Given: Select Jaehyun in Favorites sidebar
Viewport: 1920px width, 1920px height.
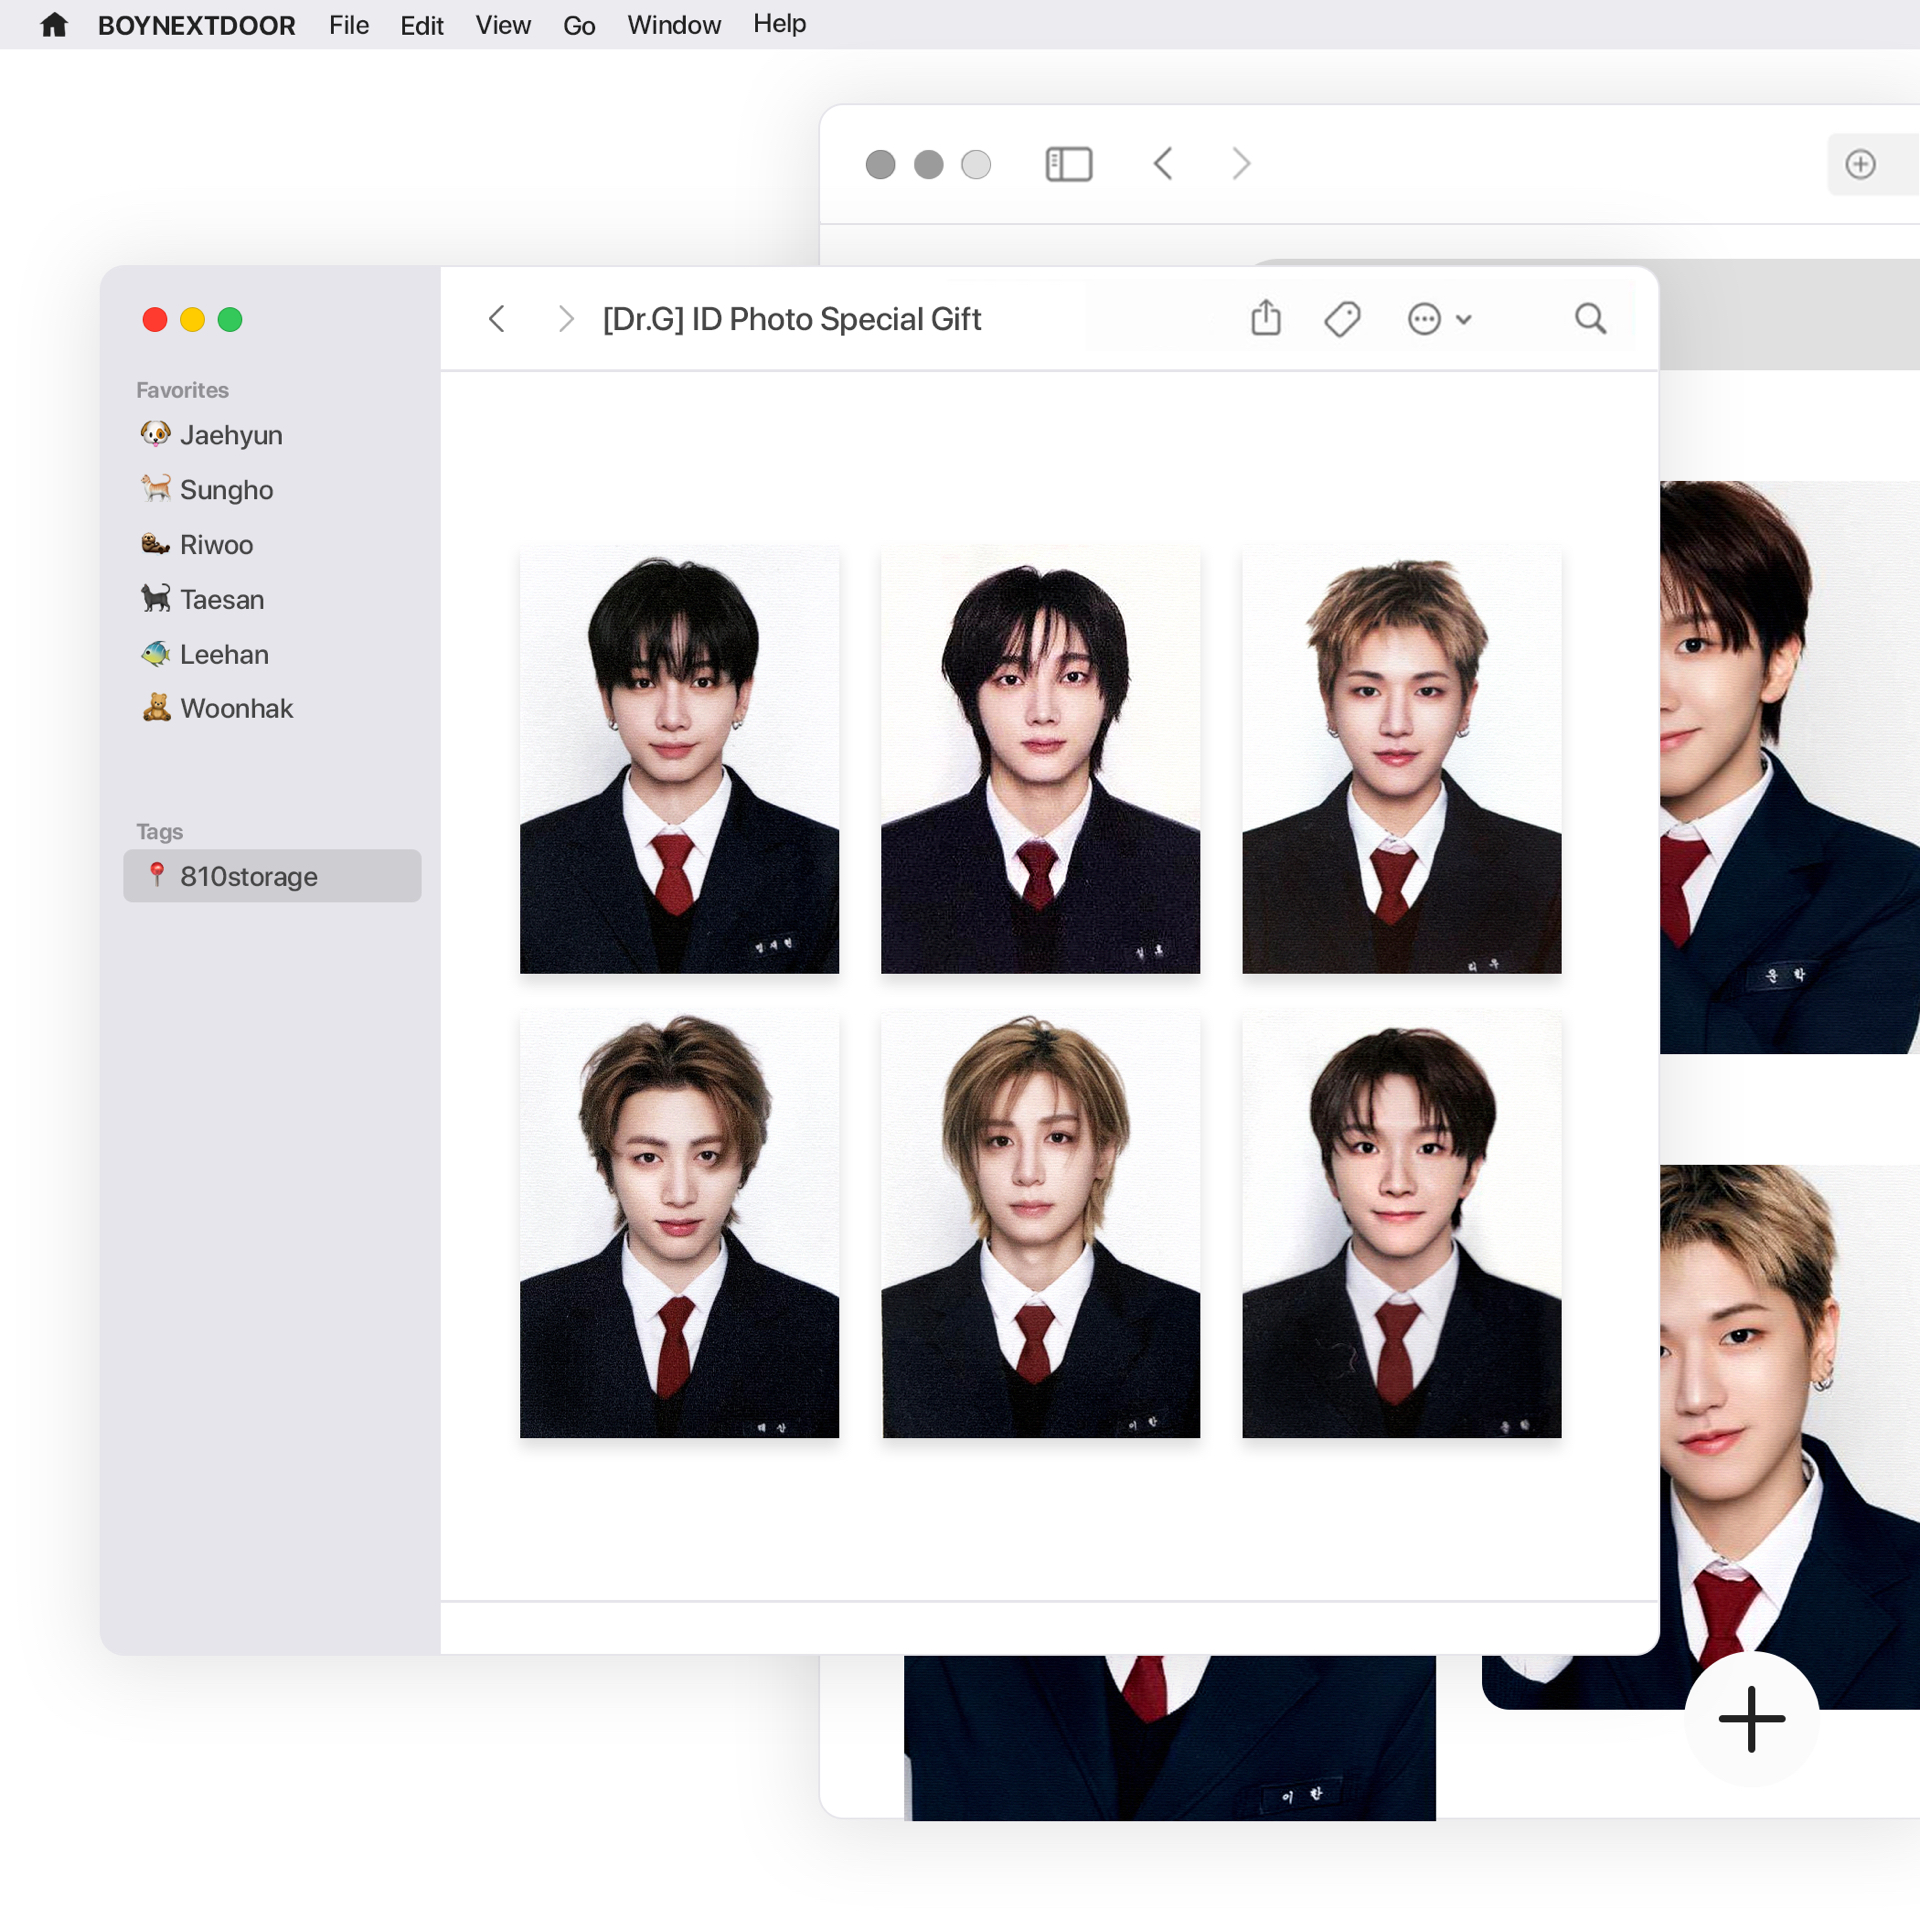Looking at the screenshot, I should 231,435.
